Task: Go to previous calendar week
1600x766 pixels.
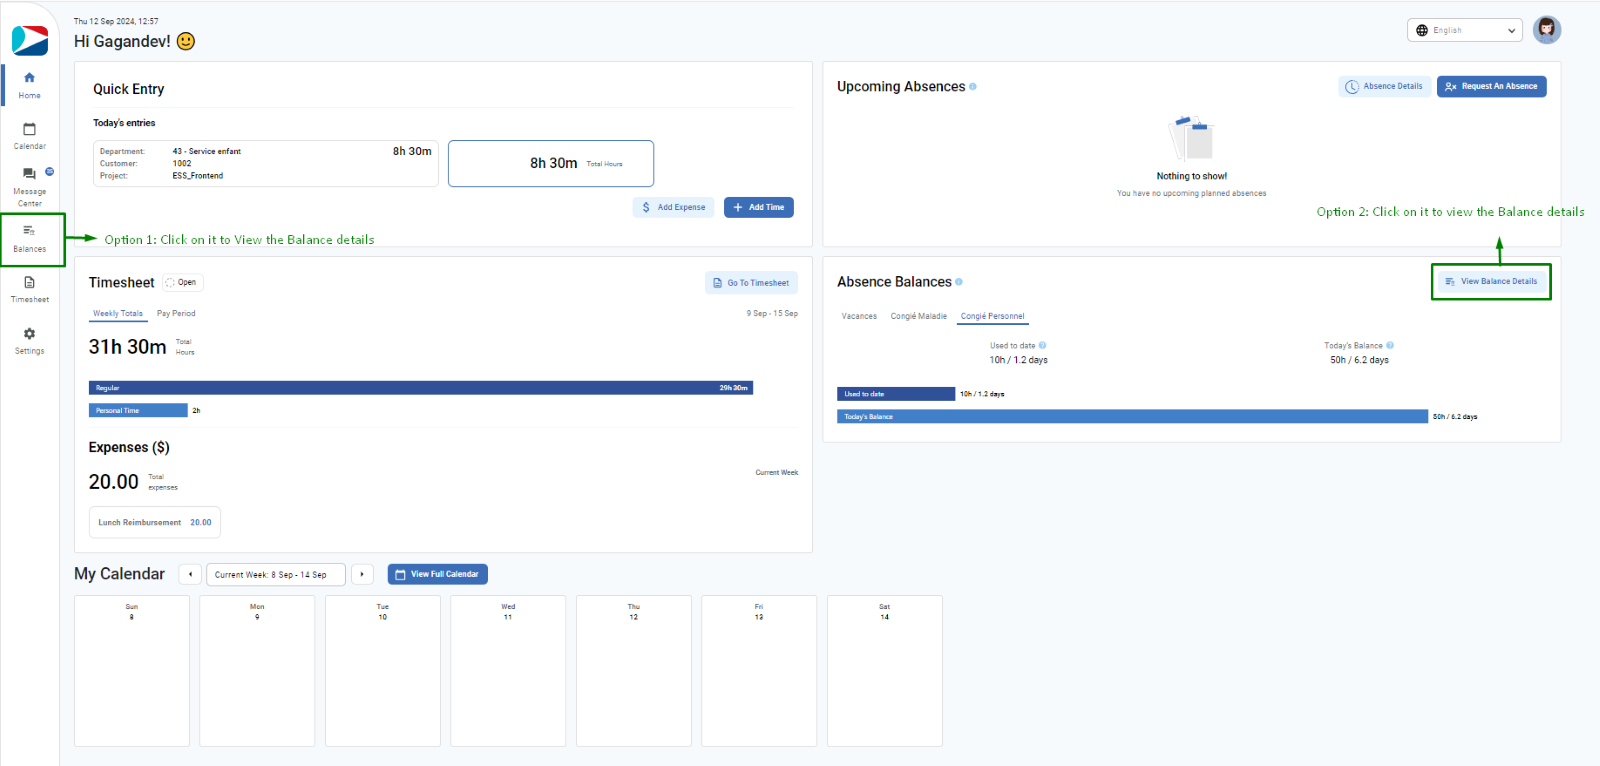Action: (x=190, y=574)
